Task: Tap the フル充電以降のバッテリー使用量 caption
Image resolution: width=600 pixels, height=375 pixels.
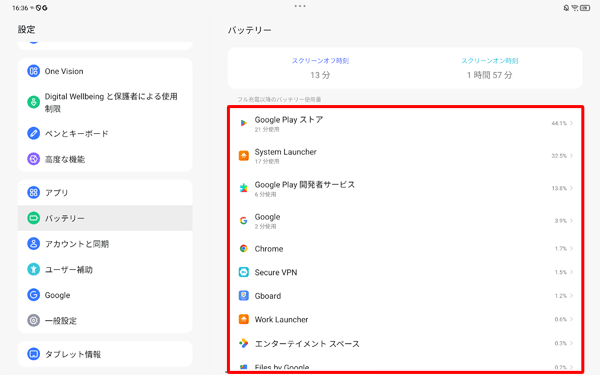Action: pos(279,99)
